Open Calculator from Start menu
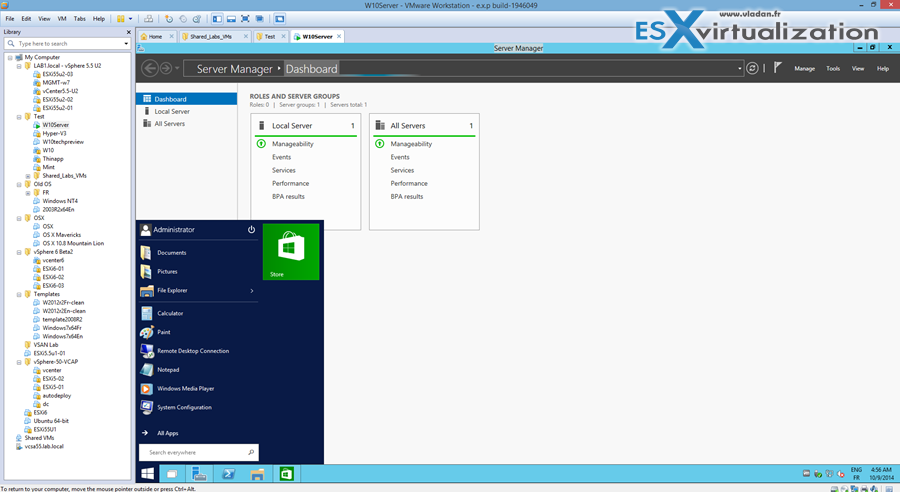Image resolution: width=900 pixels, height=492 pixels. [x=198, y=313]
